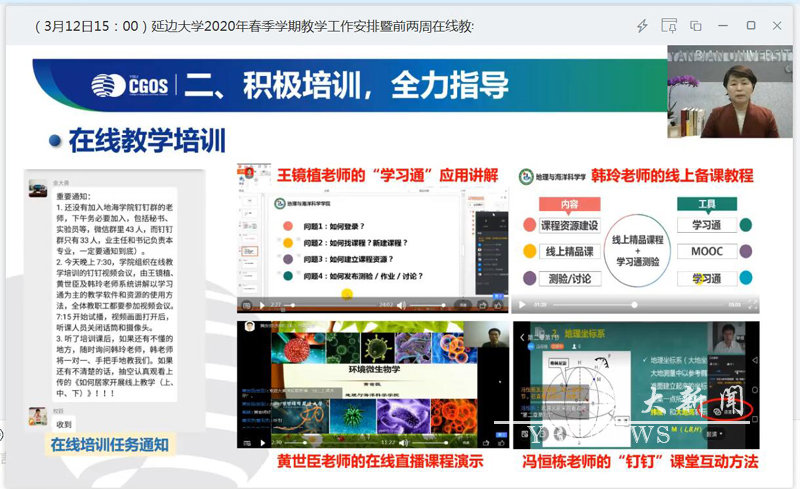Click the 在线培训任务通知 caption label

110,446
